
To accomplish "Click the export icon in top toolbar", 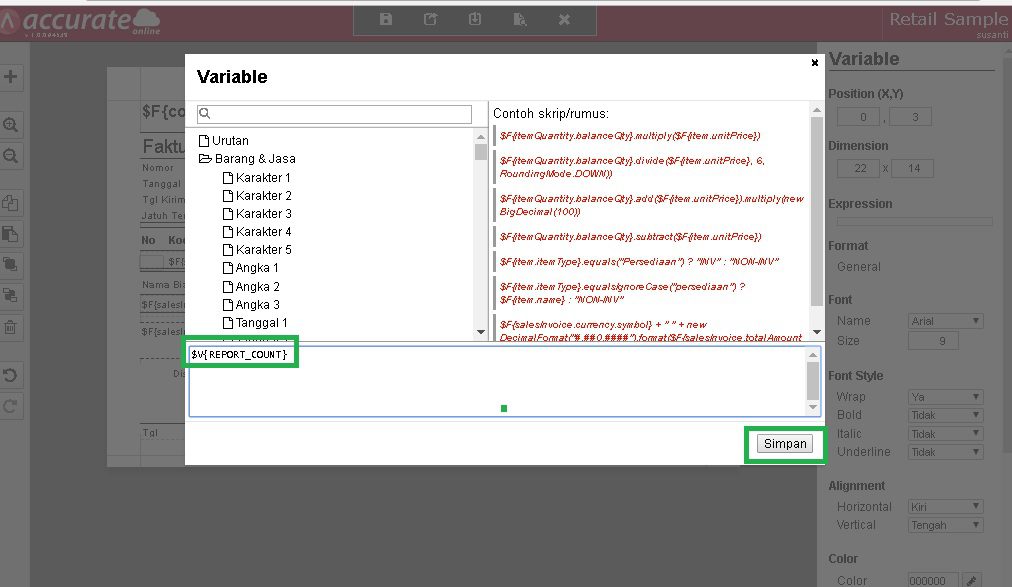I will coord(431,19).
